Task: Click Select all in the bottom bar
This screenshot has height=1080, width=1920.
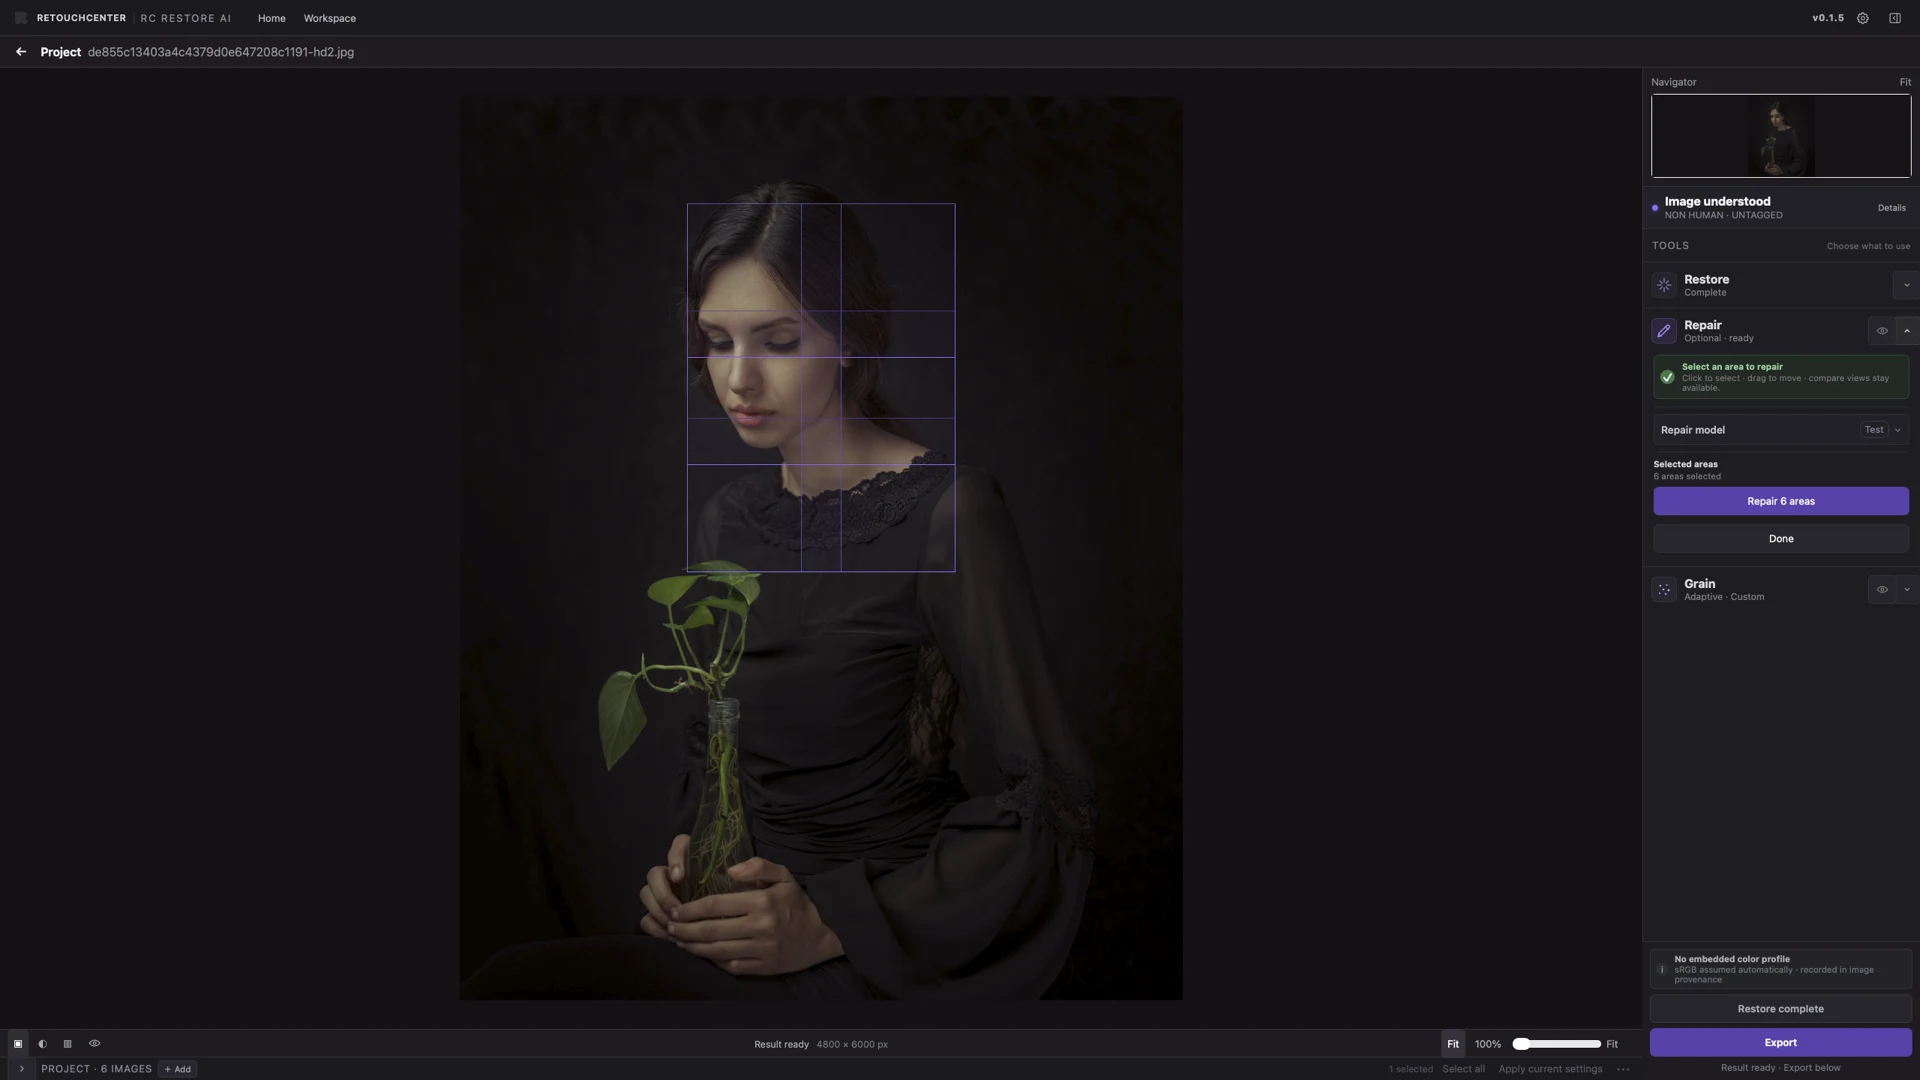Action: [1463, 1069]
